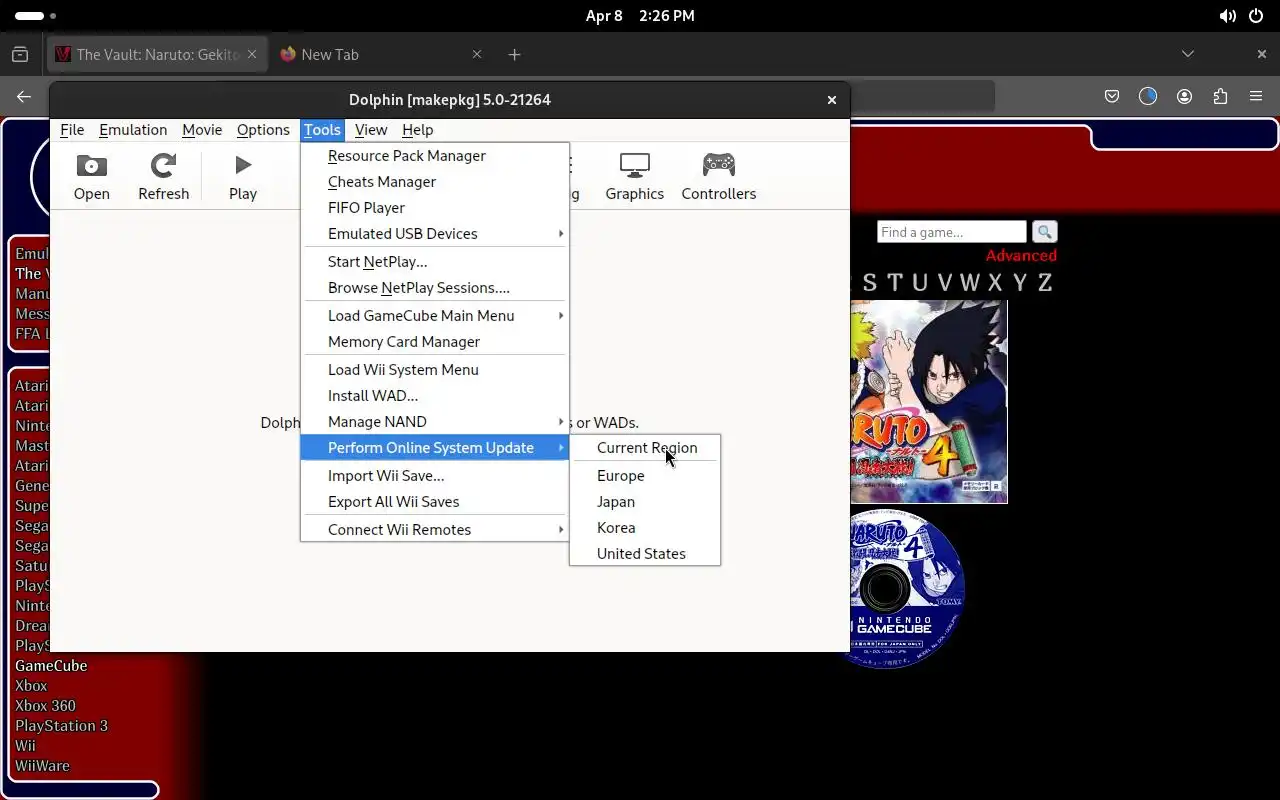The height and width of the screenshot is (800, 1280).
Task: Click the Tools menu in menu bar
Action: click(322, 130)
